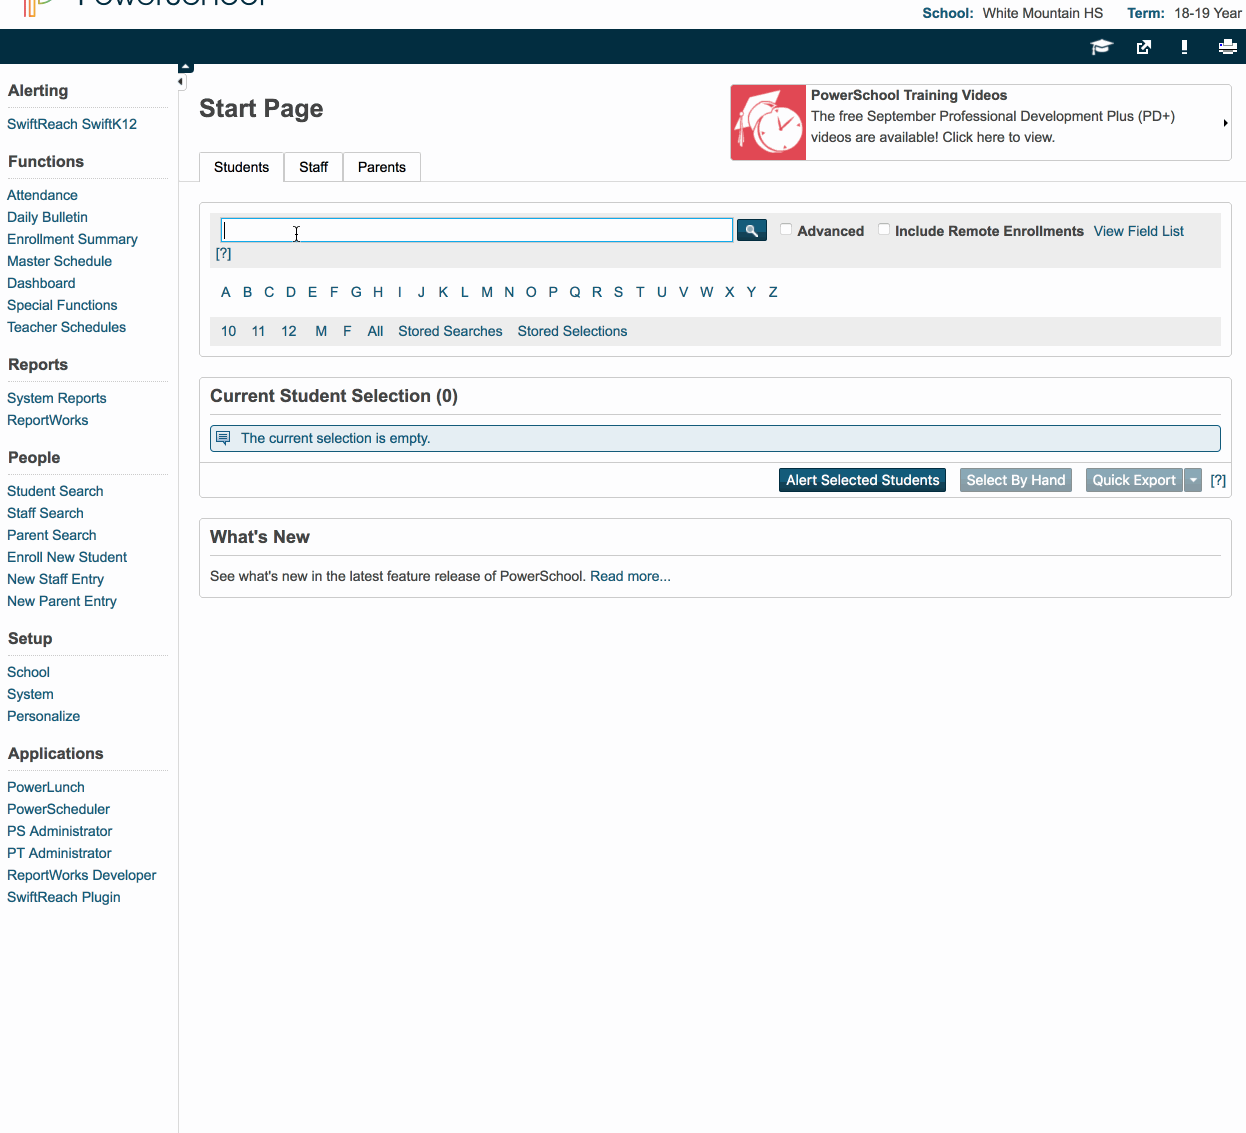
Task: Open the Quick Export dropdown arrow
Action: point(1193,480)
